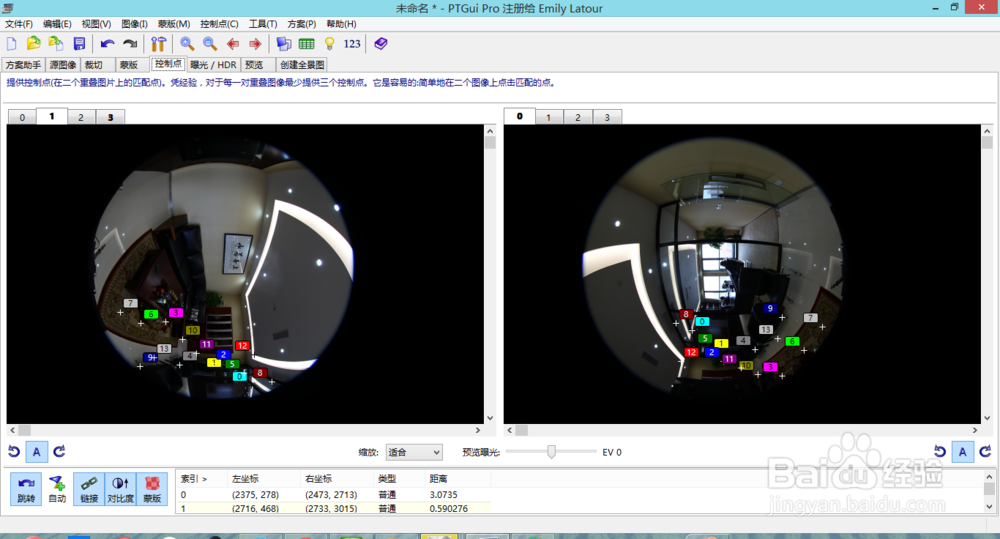Image resolution: width=1000 pixels, height=539 pixels.
Task: Rotate right image clockwise
Action: pos(985,452)
